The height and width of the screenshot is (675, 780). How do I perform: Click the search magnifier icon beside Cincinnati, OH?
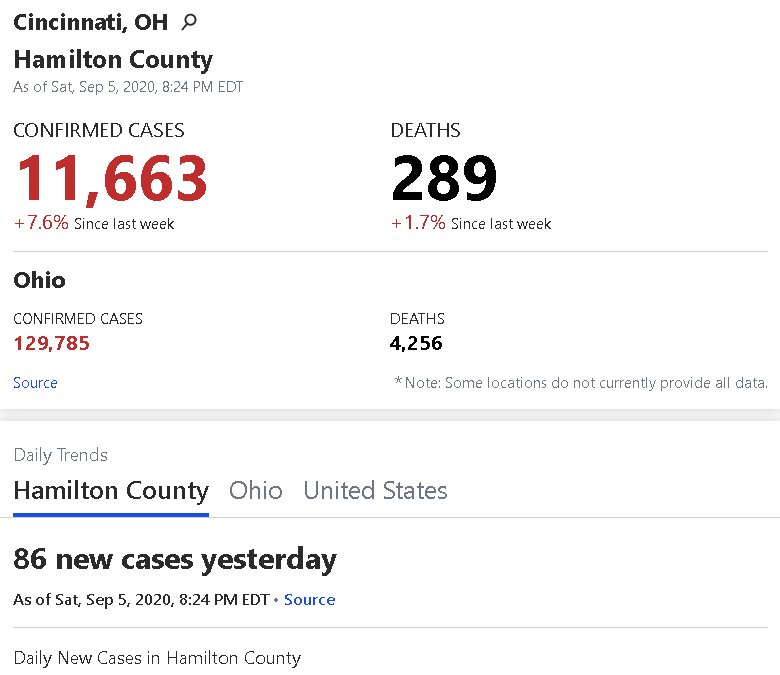tap(189, 22)
